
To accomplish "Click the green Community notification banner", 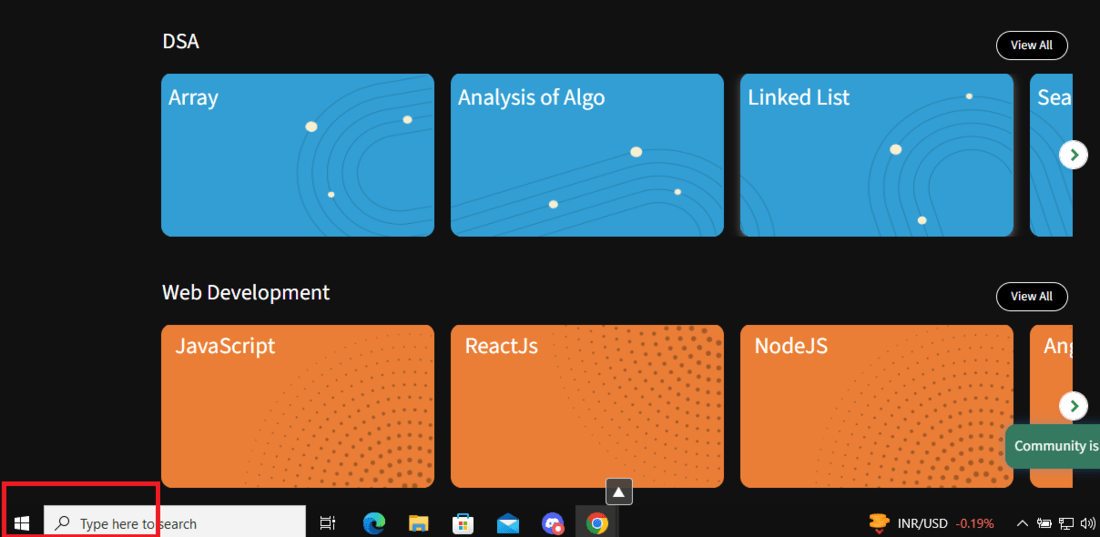I will [1052, 446].
